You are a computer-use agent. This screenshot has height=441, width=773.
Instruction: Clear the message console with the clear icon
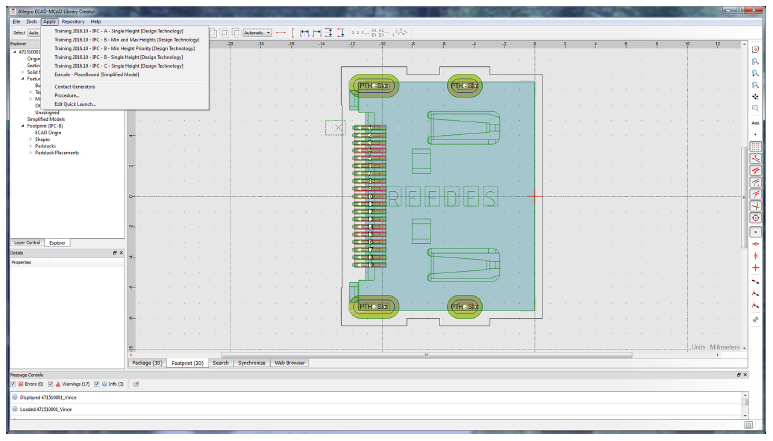click(x=136, y=383)
